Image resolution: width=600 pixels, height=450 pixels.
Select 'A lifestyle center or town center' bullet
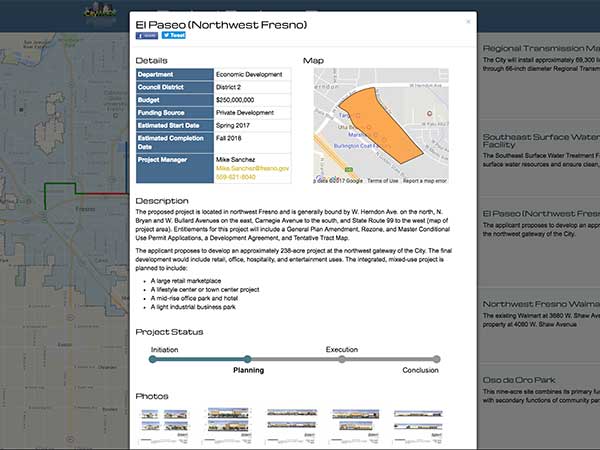205,290
